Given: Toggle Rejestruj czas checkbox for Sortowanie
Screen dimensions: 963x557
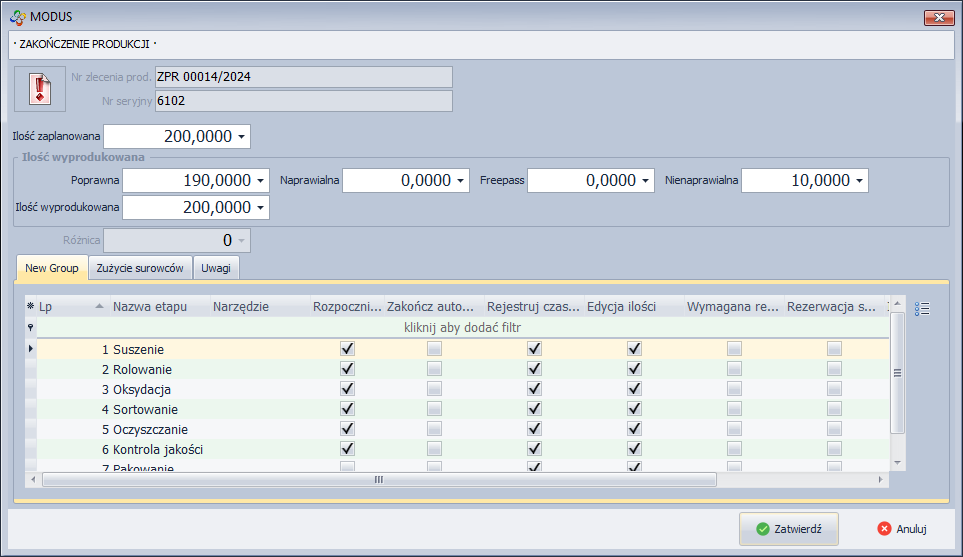Looking at the screenshot, I should (534, 409).
